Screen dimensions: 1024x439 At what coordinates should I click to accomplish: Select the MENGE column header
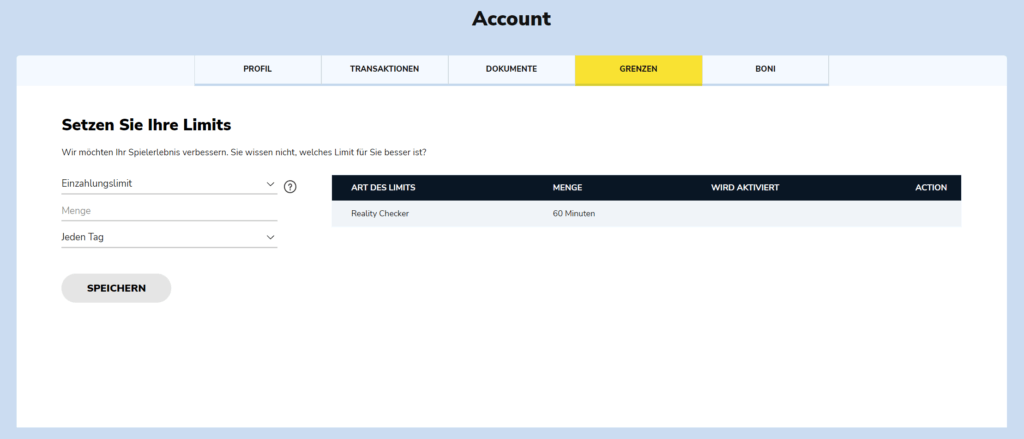pos(568,187)
